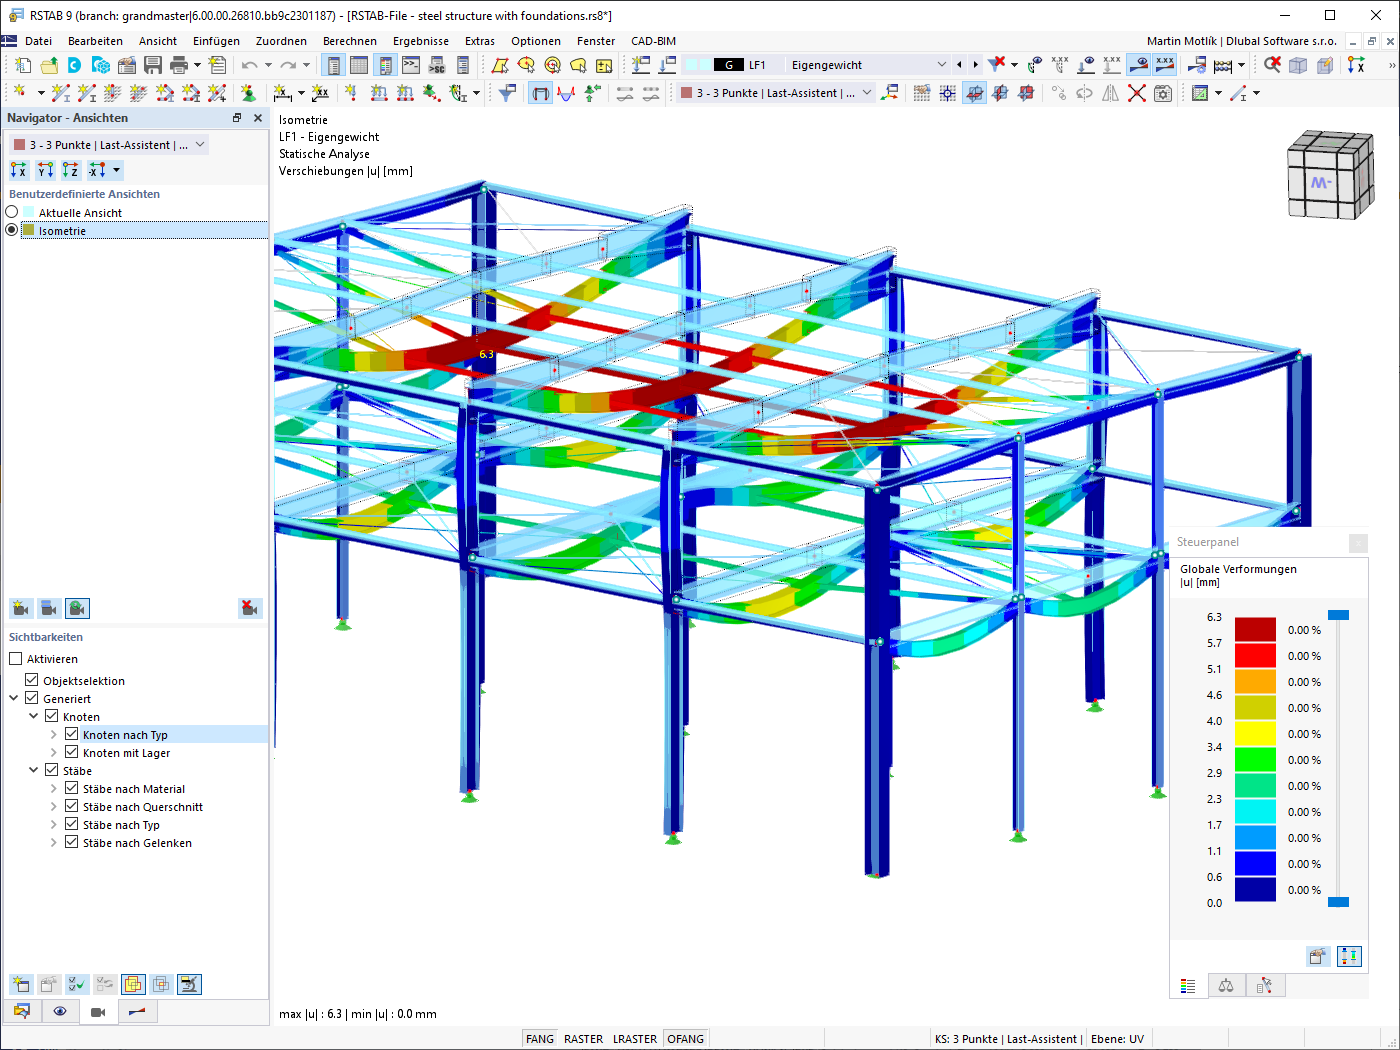The width and height of the screenshot is (1400, 1050).
Task: Activate the member frame display icon
Action: pyautogui.click(x=540, y=93)
